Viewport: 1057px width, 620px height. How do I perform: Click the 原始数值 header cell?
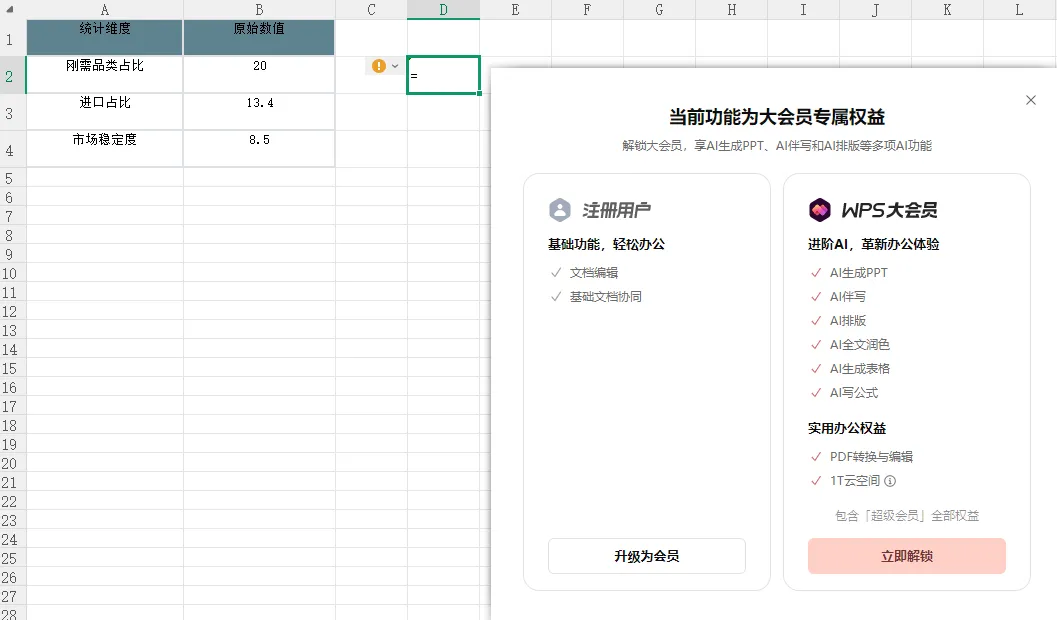pos(259,37)
